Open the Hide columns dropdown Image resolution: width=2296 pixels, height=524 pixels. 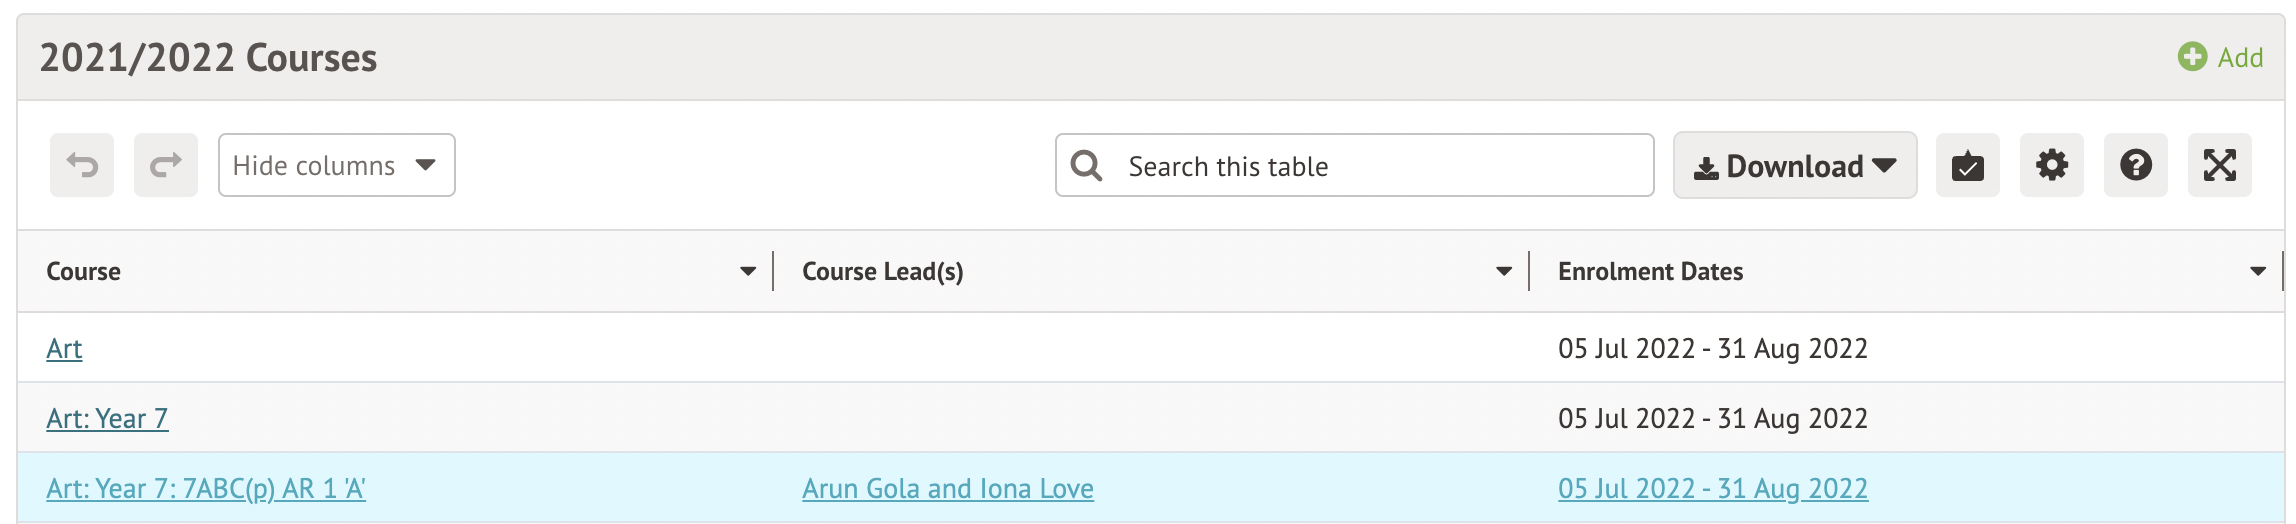(336, 165)
